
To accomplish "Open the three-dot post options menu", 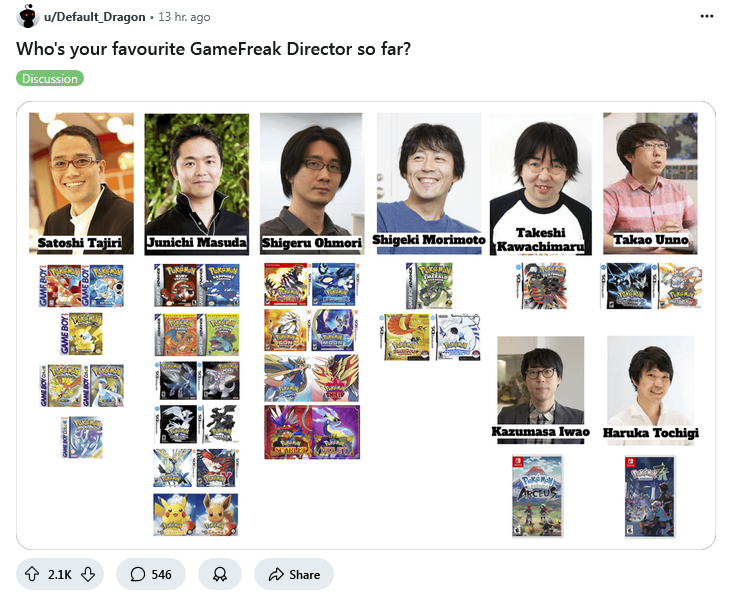I will click(x=707, y=16).
